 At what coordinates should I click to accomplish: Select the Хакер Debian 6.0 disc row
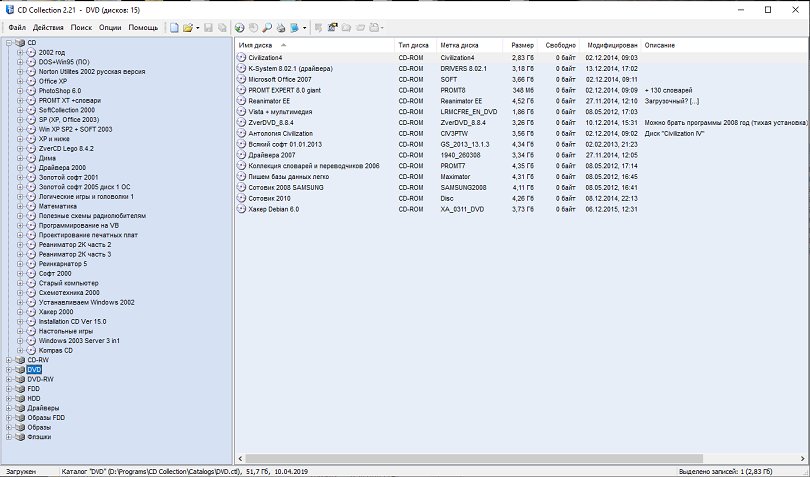(522, 209)
